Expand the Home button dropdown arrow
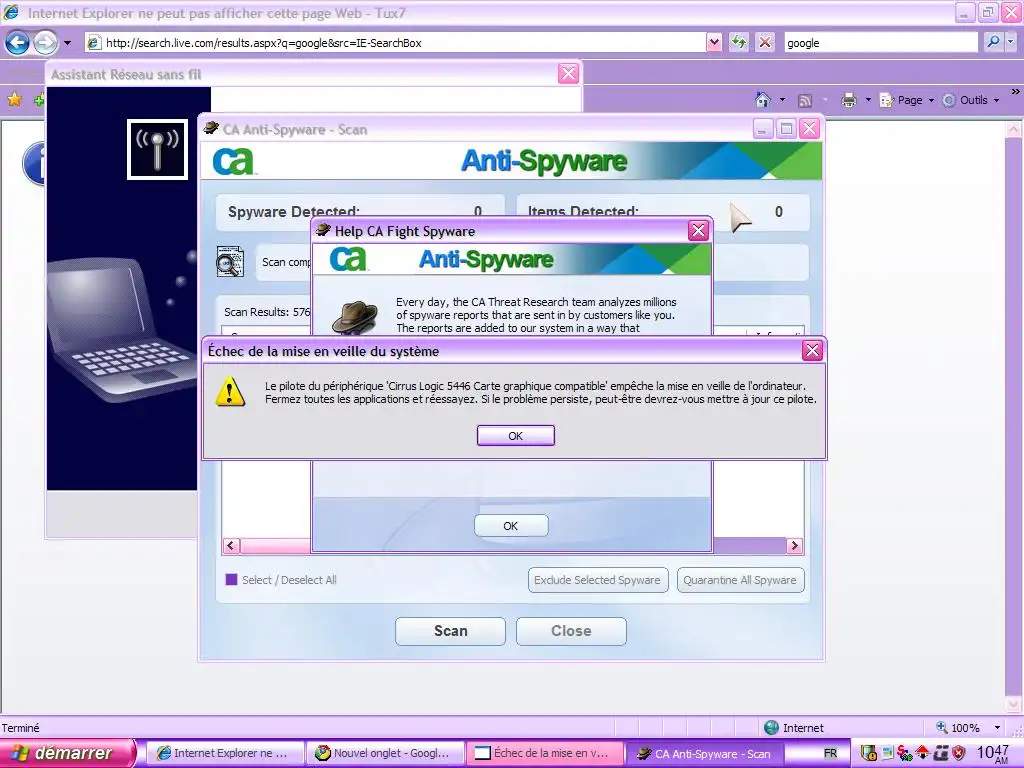Screen dimensions: 1024x768 [x=782, y=100]
